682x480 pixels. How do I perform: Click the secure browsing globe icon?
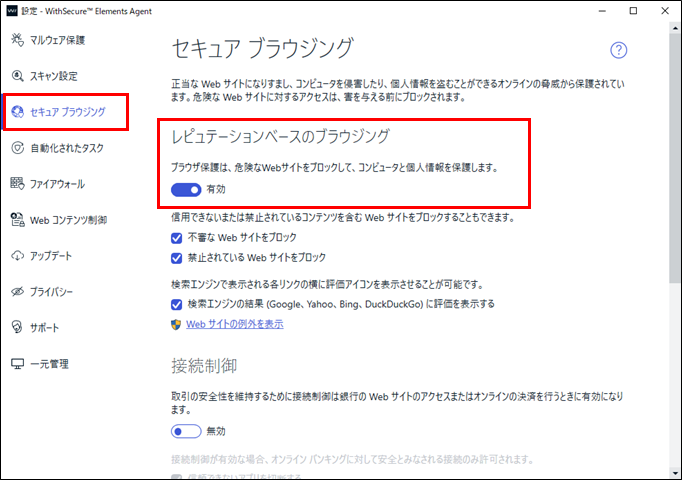17,112
